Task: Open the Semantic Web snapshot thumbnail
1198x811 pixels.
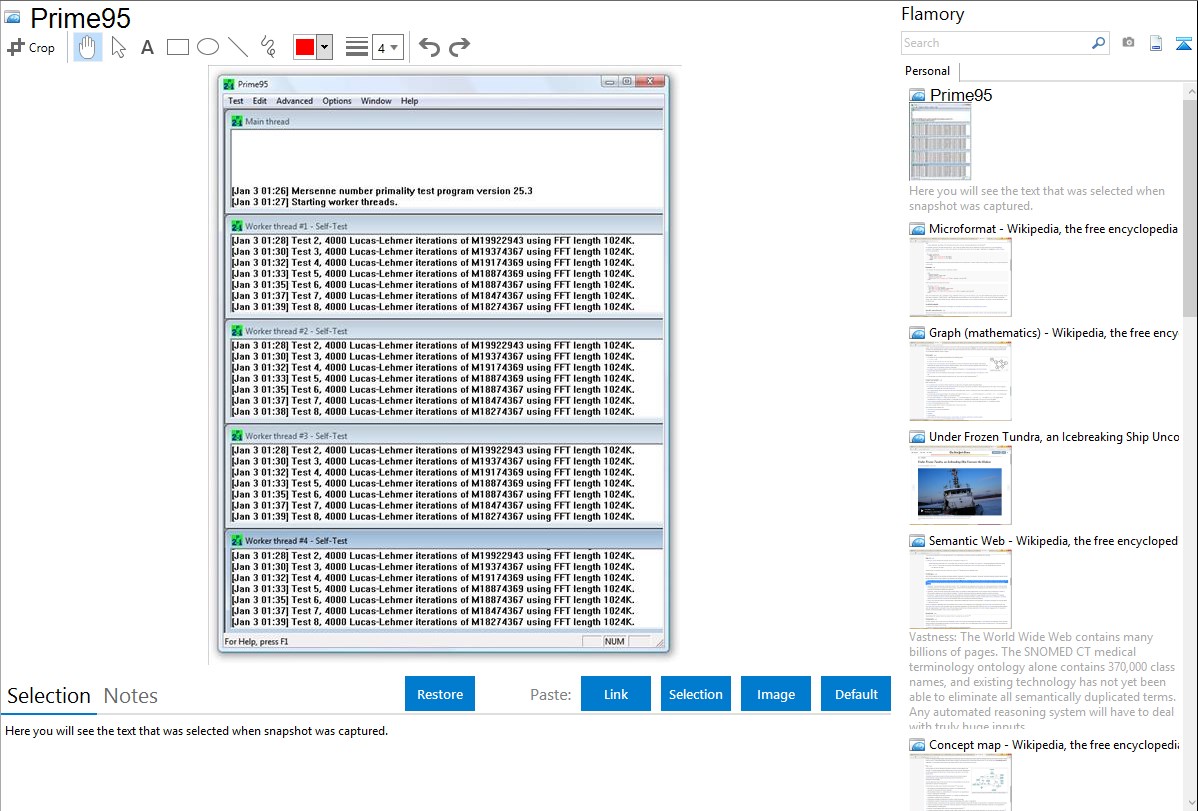Action: tap(960, 588)
